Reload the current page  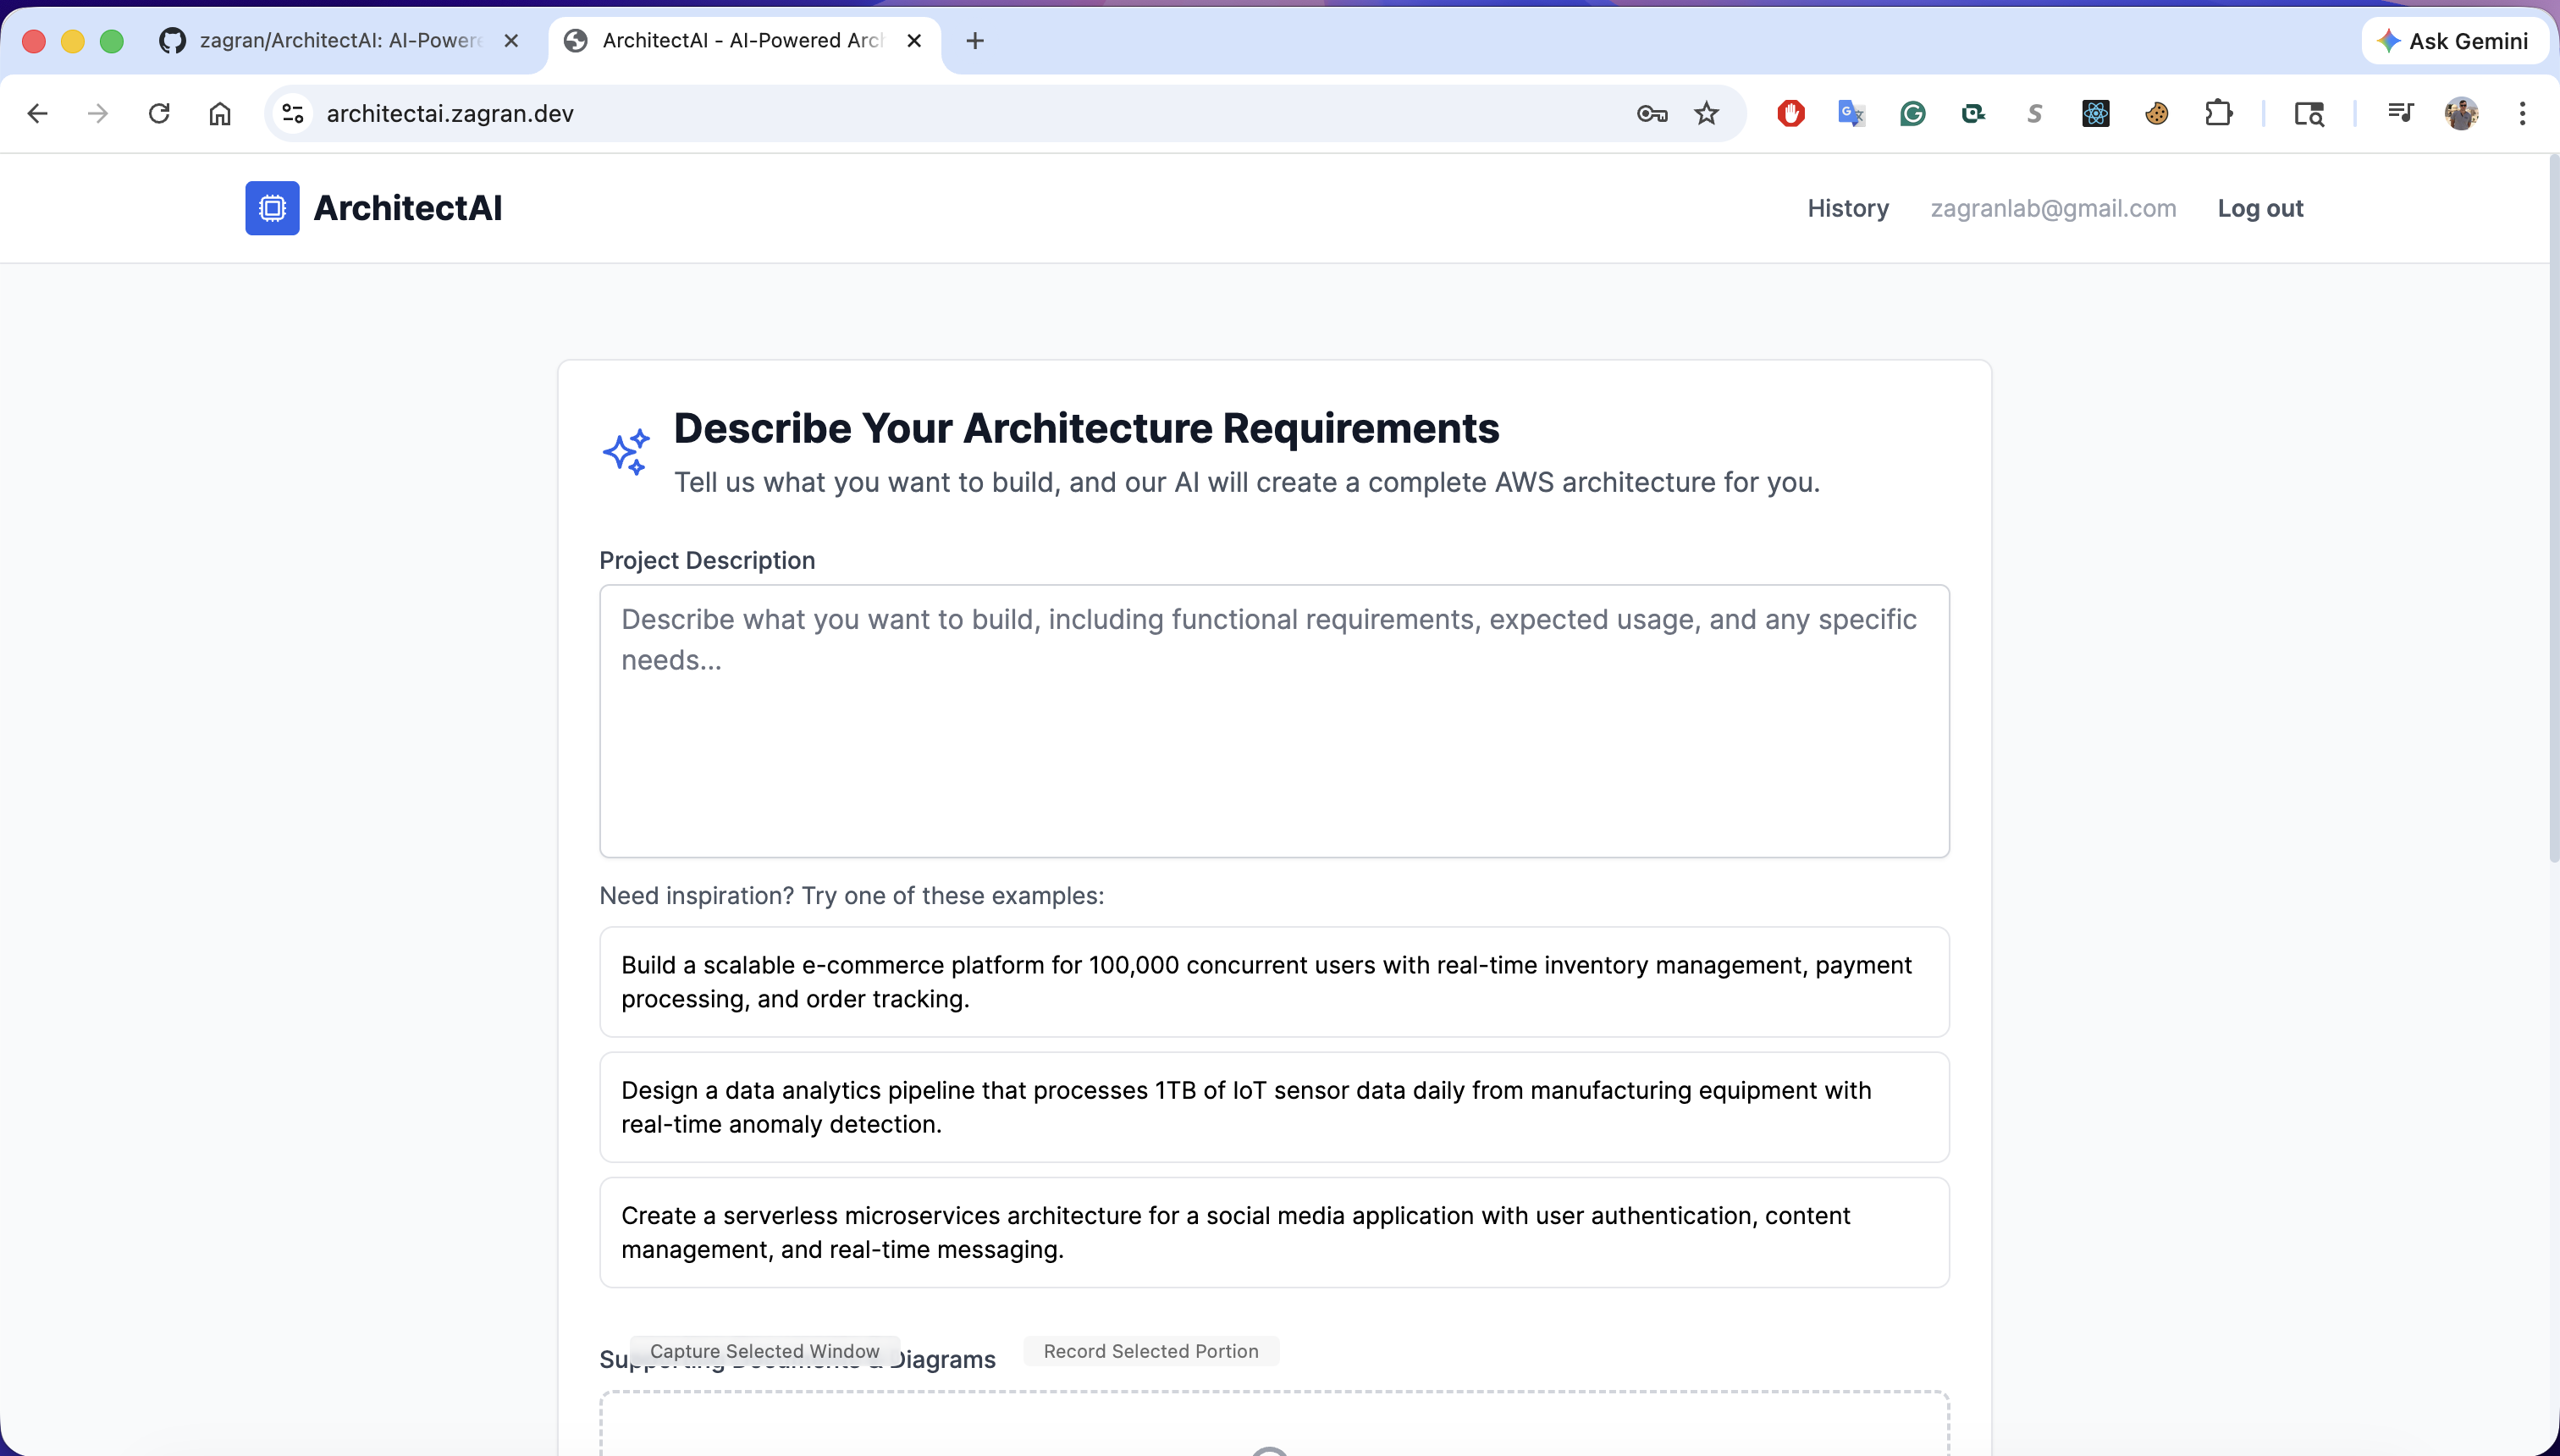click(159, 114)
